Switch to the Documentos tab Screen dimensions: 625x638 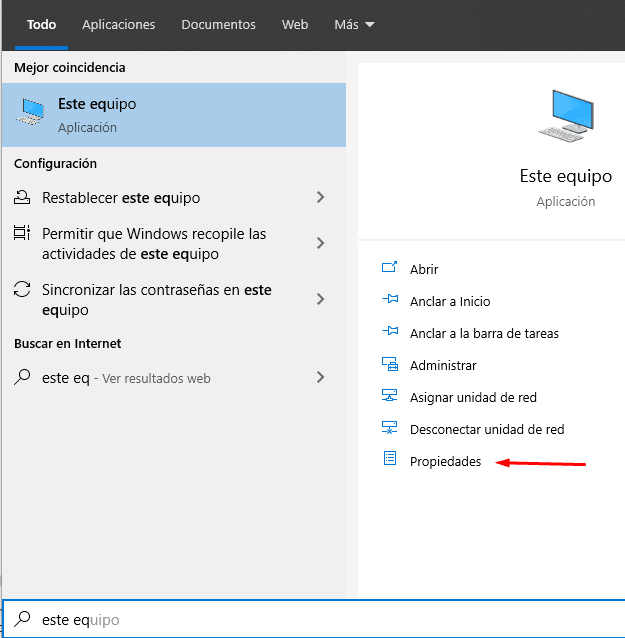click(x=219, y=25)
